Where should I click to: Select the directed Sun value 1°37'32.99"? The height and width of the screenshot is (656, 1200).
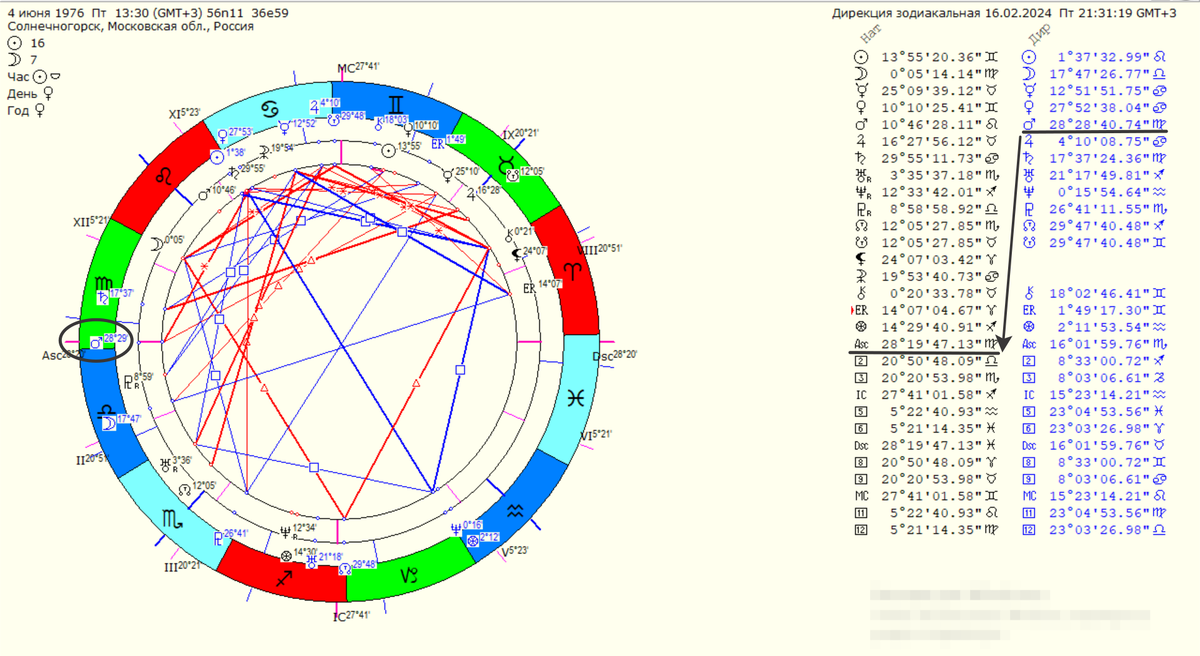click(x=1102, y=58)
